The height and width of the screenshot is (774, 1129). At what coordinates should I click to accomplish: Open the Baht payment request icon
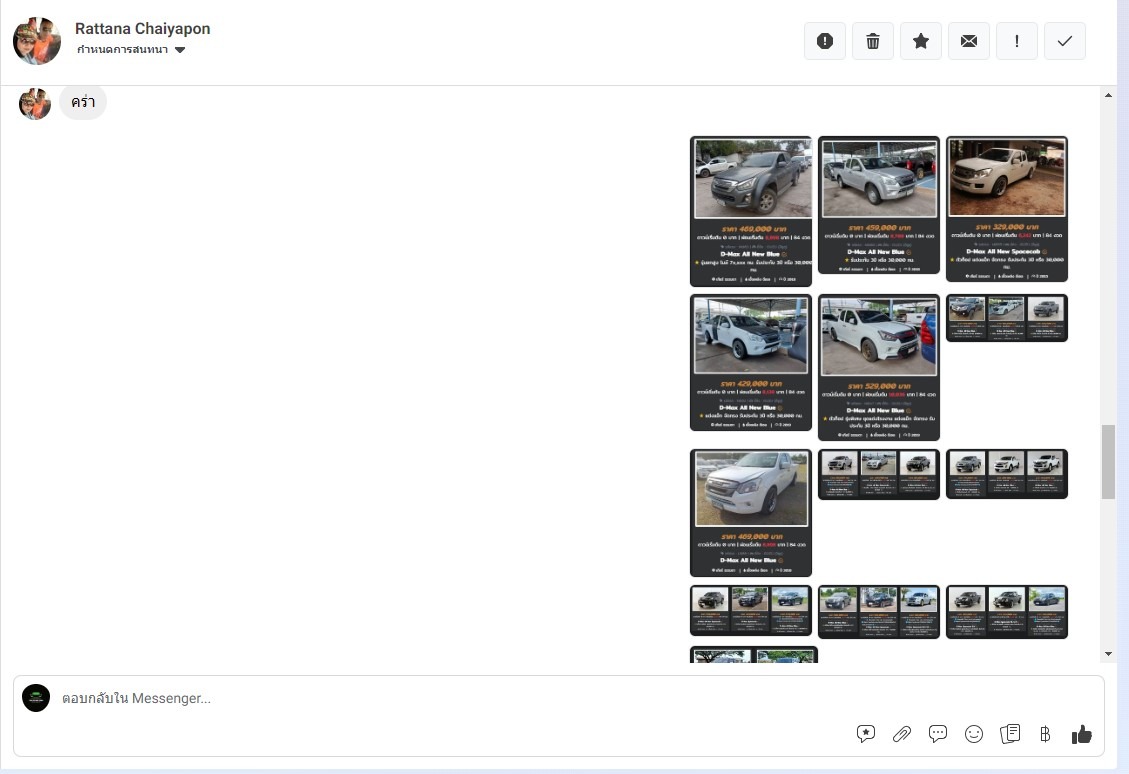pos(1045,734)
